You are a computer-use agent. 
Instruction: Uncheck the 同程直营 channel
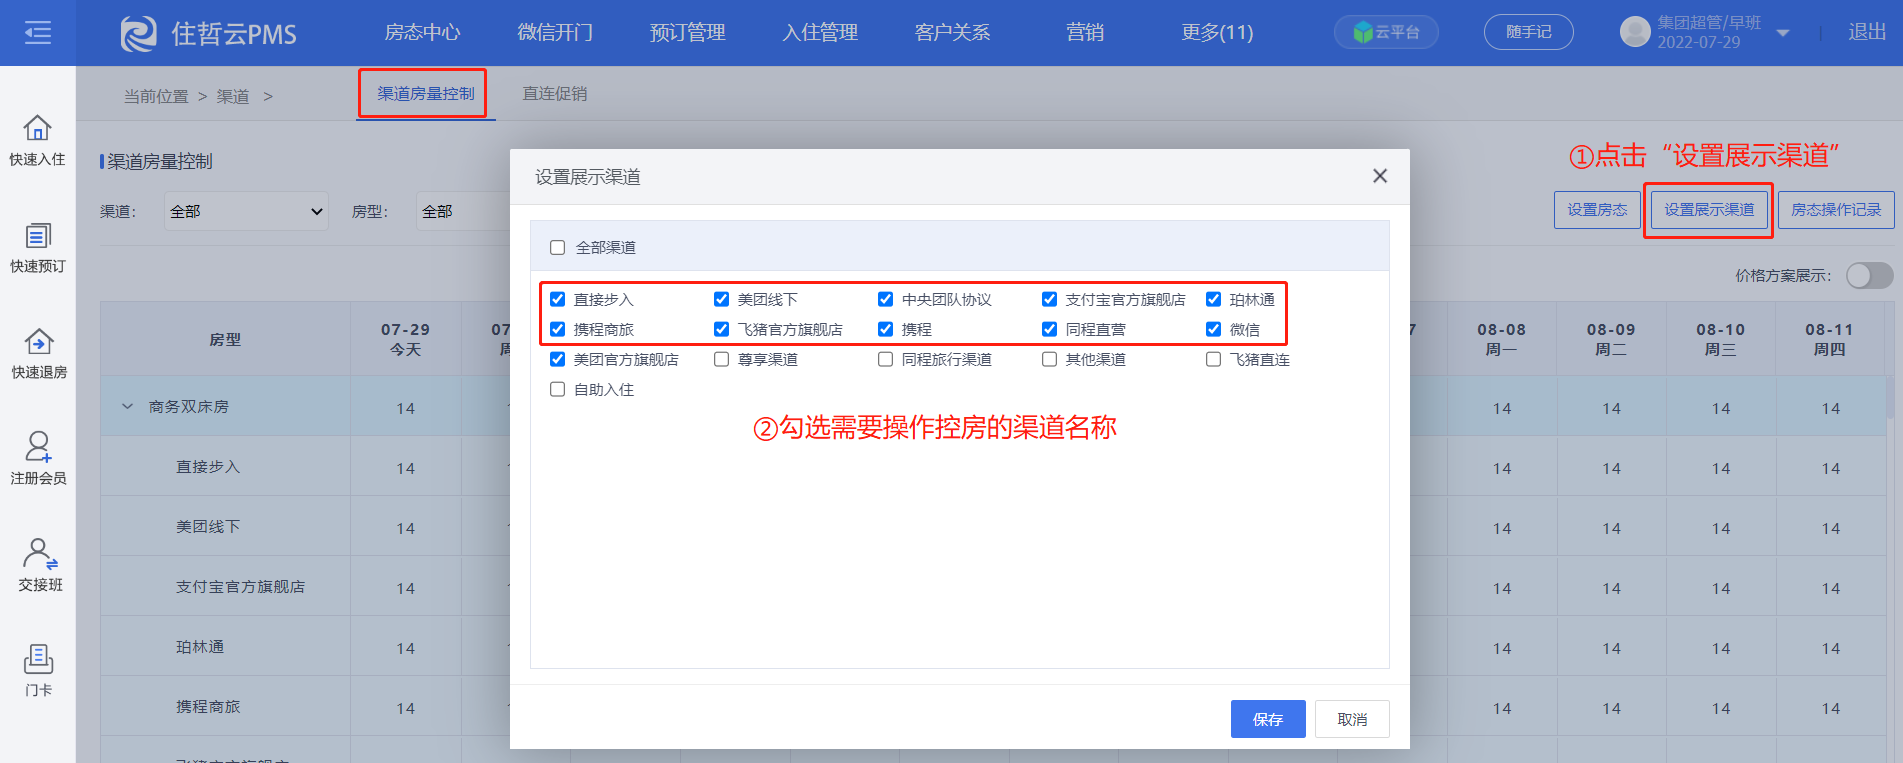(1050, 329)
